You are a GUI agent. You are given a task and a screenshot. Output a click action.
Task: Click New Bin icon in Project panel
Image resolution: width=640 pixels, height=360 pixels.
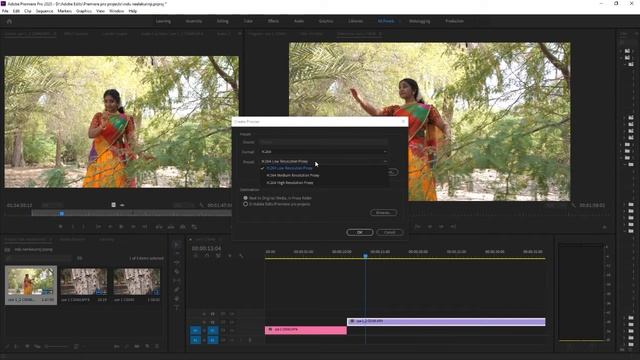(137, 346)
